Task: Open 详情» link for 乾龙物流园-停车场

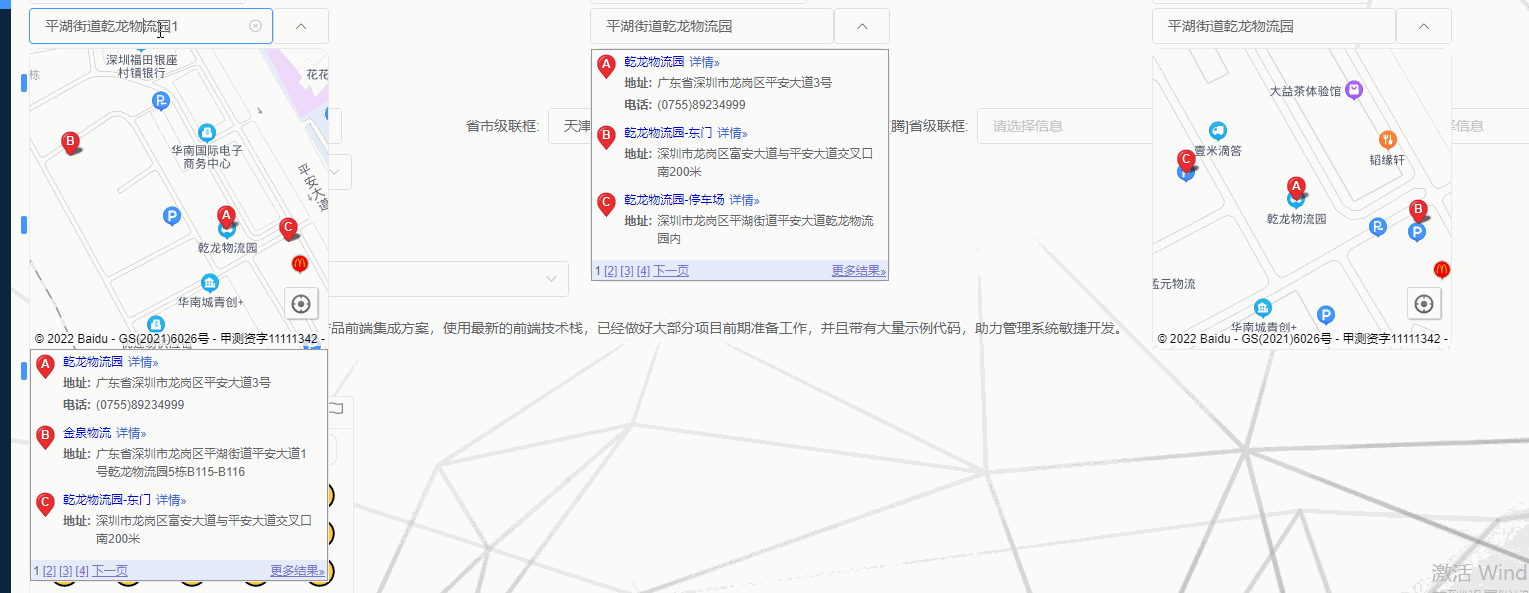Action: click(744, 200)
